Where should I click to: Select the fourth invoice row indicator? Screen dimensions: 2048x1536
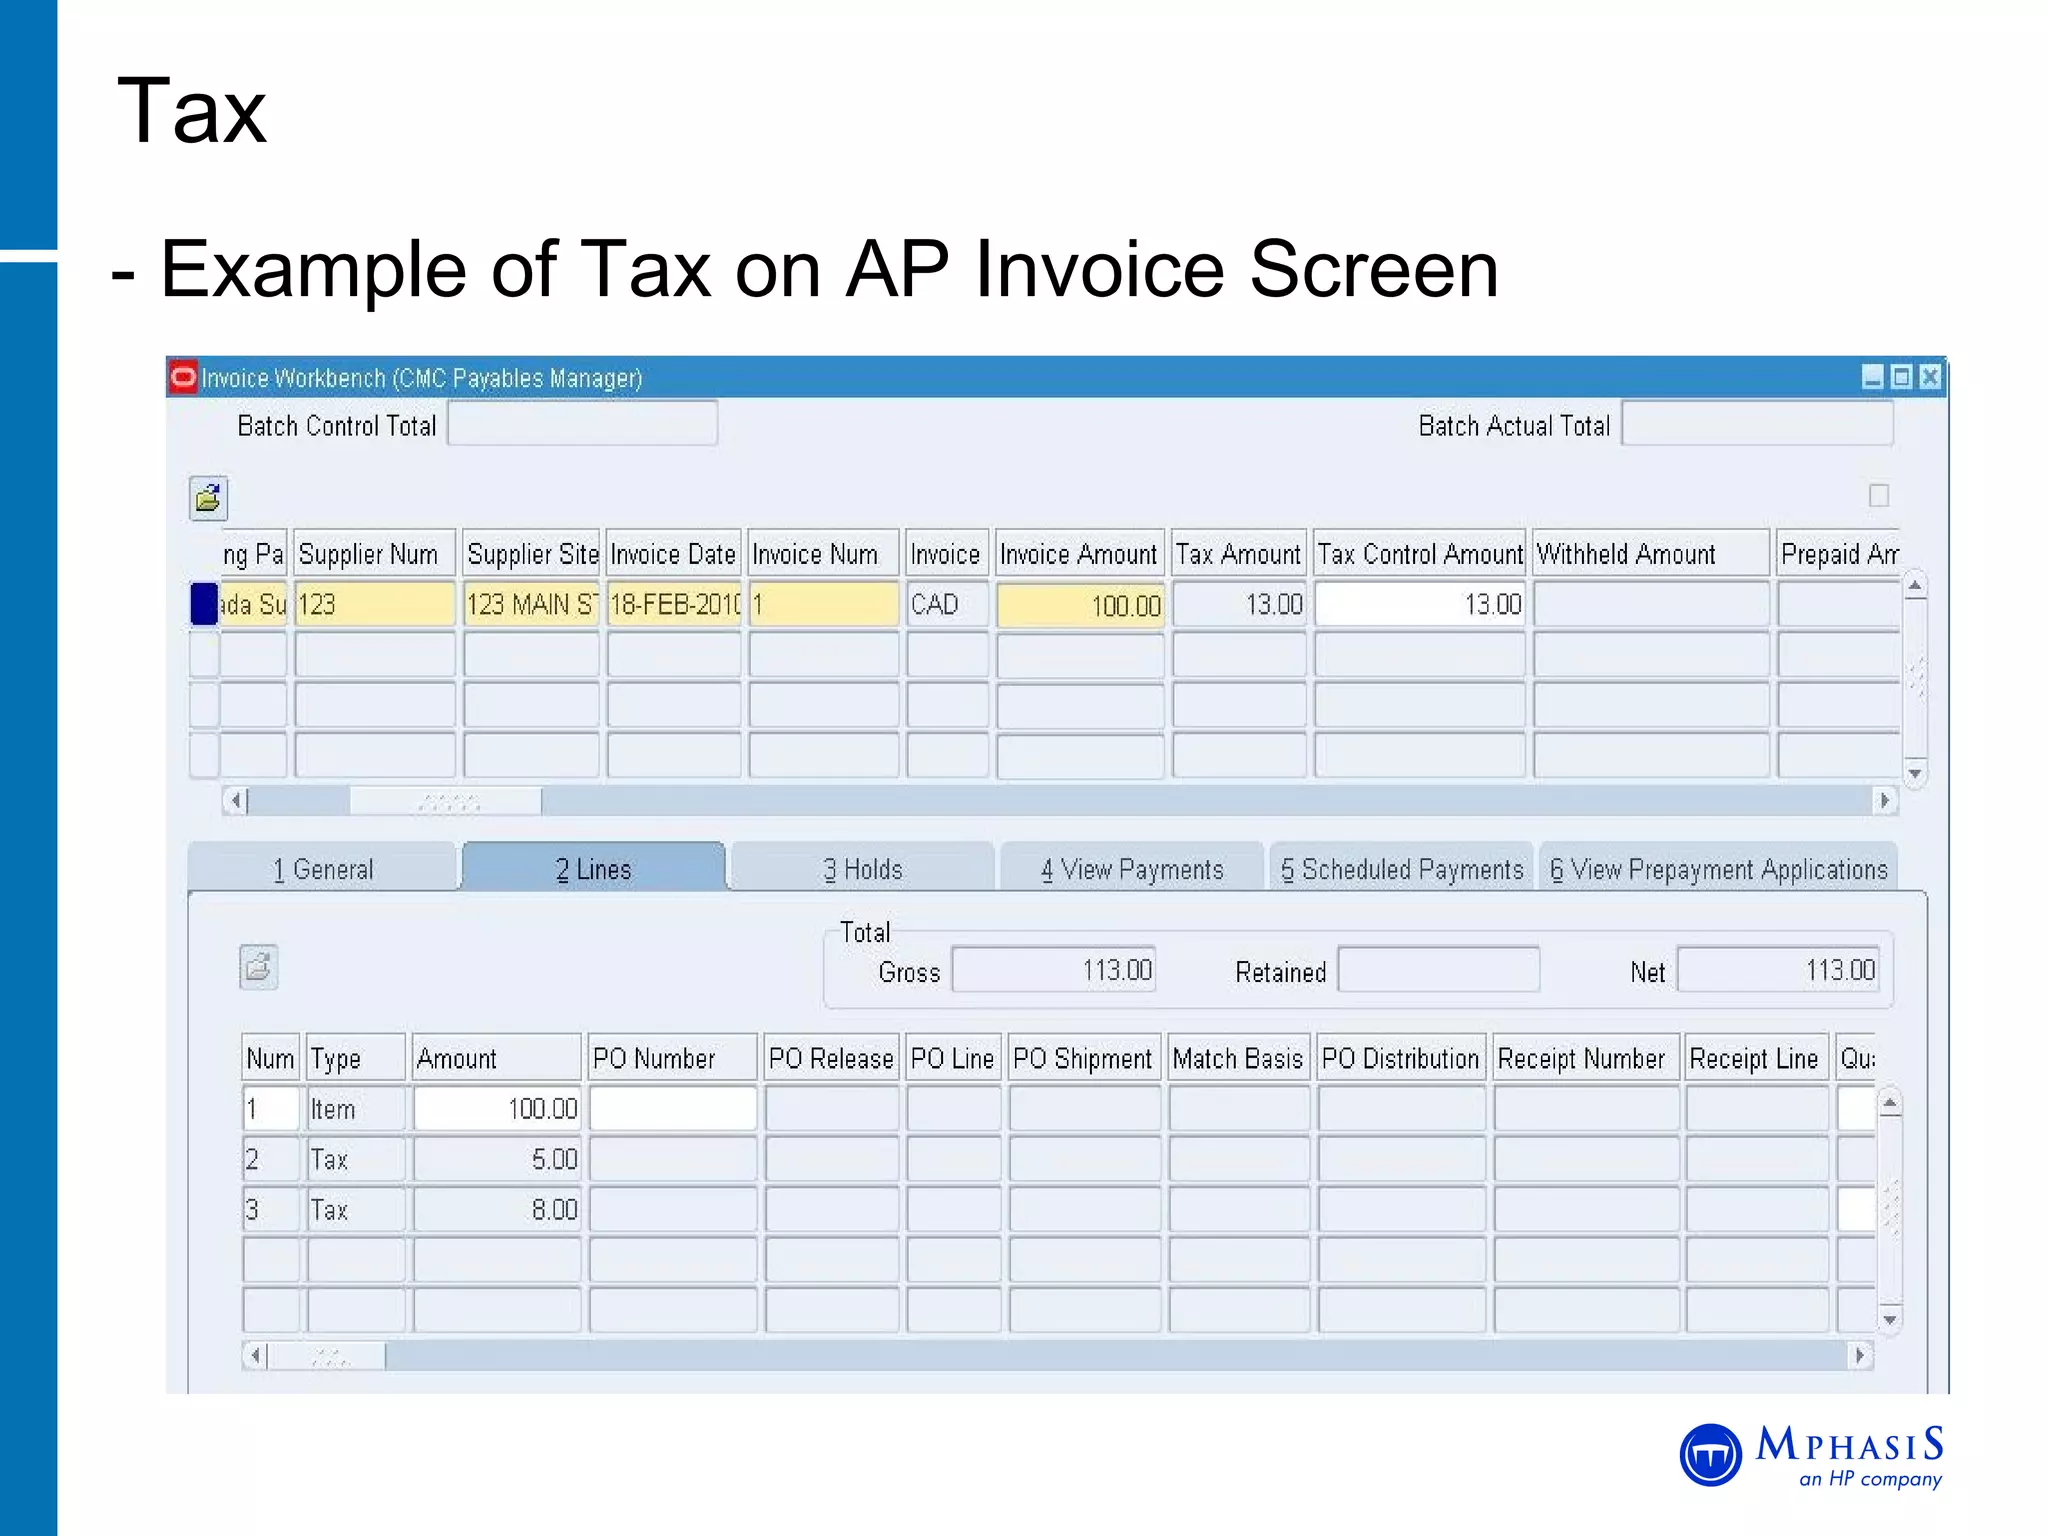(x=204, y=755)
